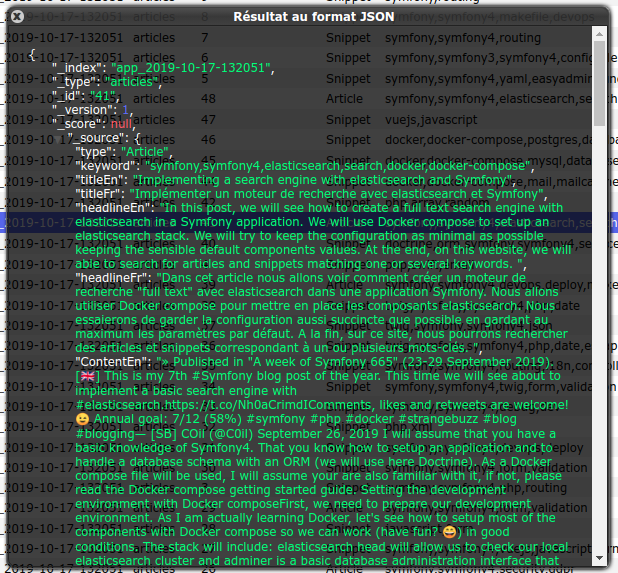Close the Résultat au format JSON dialog
Image resolution: width=618 pixels, height=573 pixels.
17,16
